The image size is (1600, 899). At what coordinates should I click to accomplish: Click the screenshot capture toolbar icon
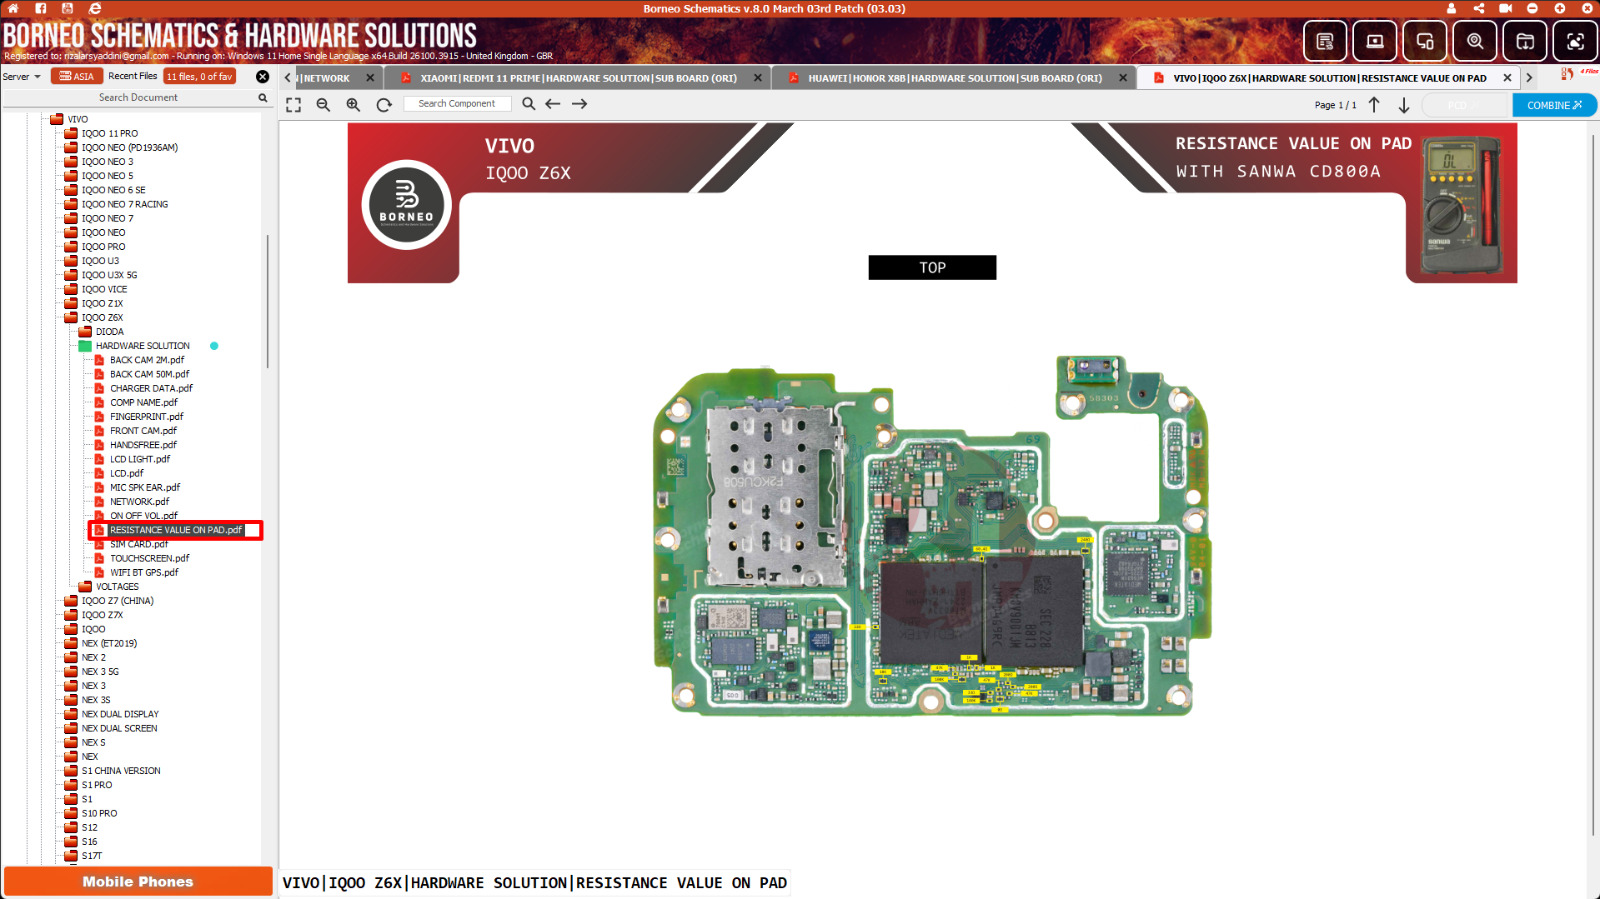[1575, 41]
